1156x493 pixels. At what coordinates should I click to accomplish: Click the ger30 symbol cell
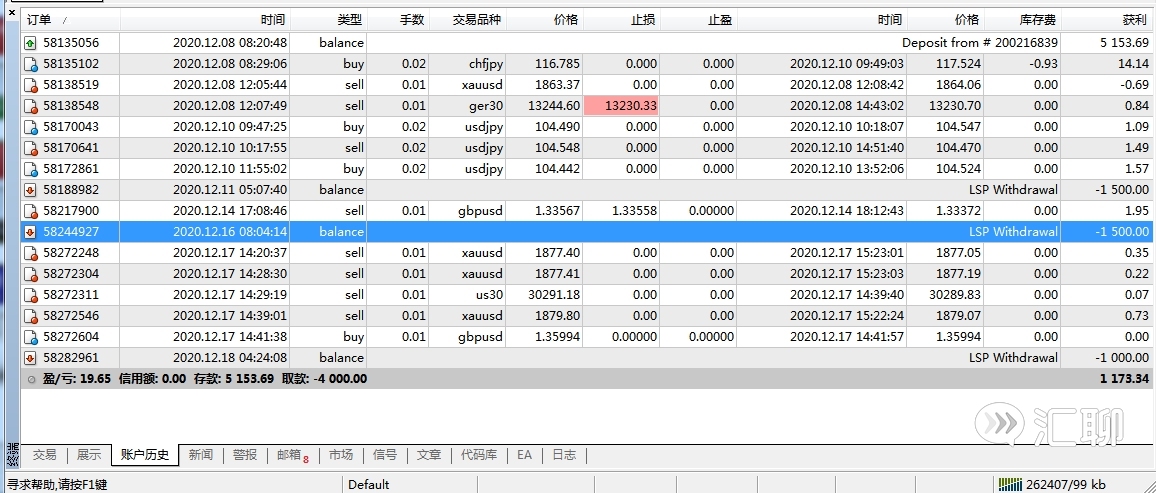[x=487, y=106]
